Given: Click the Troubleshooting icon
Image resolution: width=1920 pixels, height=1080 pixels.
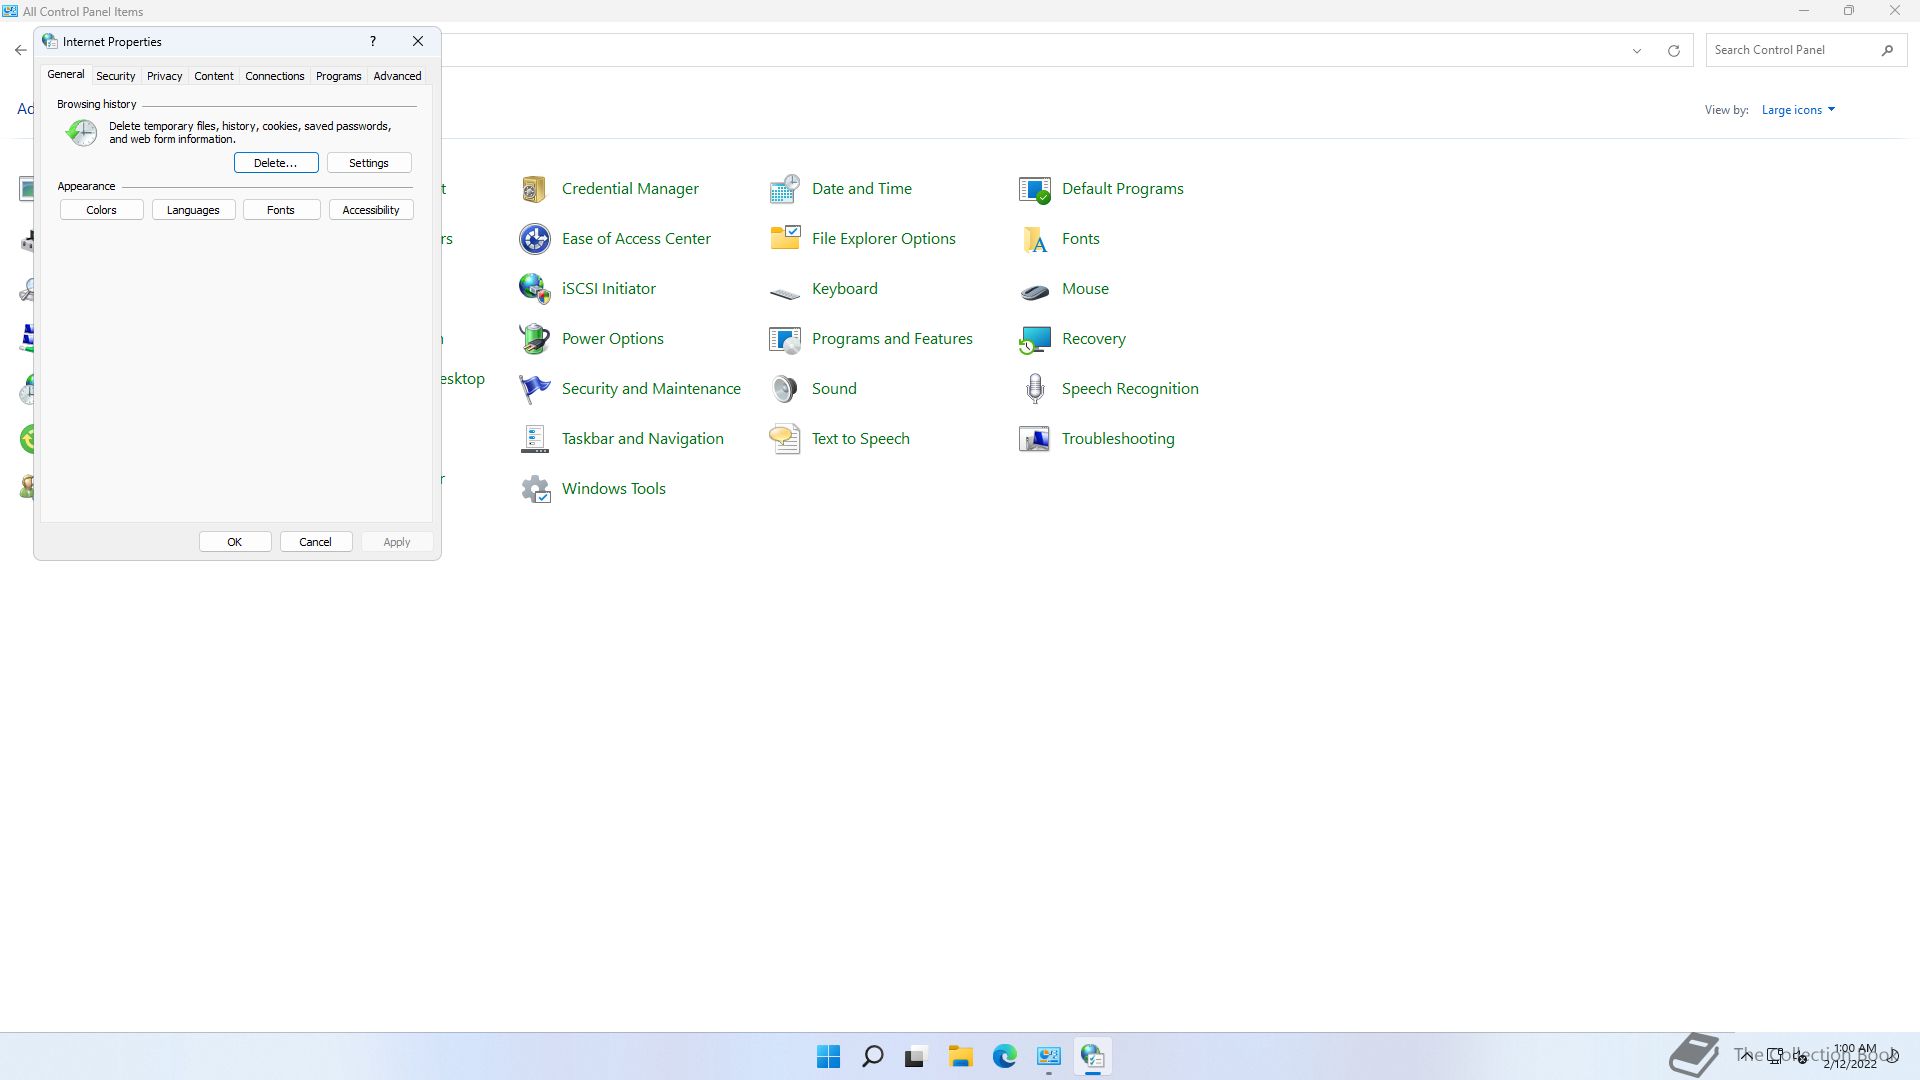Looking at the screenshot, I should (x=1034, y=439).
